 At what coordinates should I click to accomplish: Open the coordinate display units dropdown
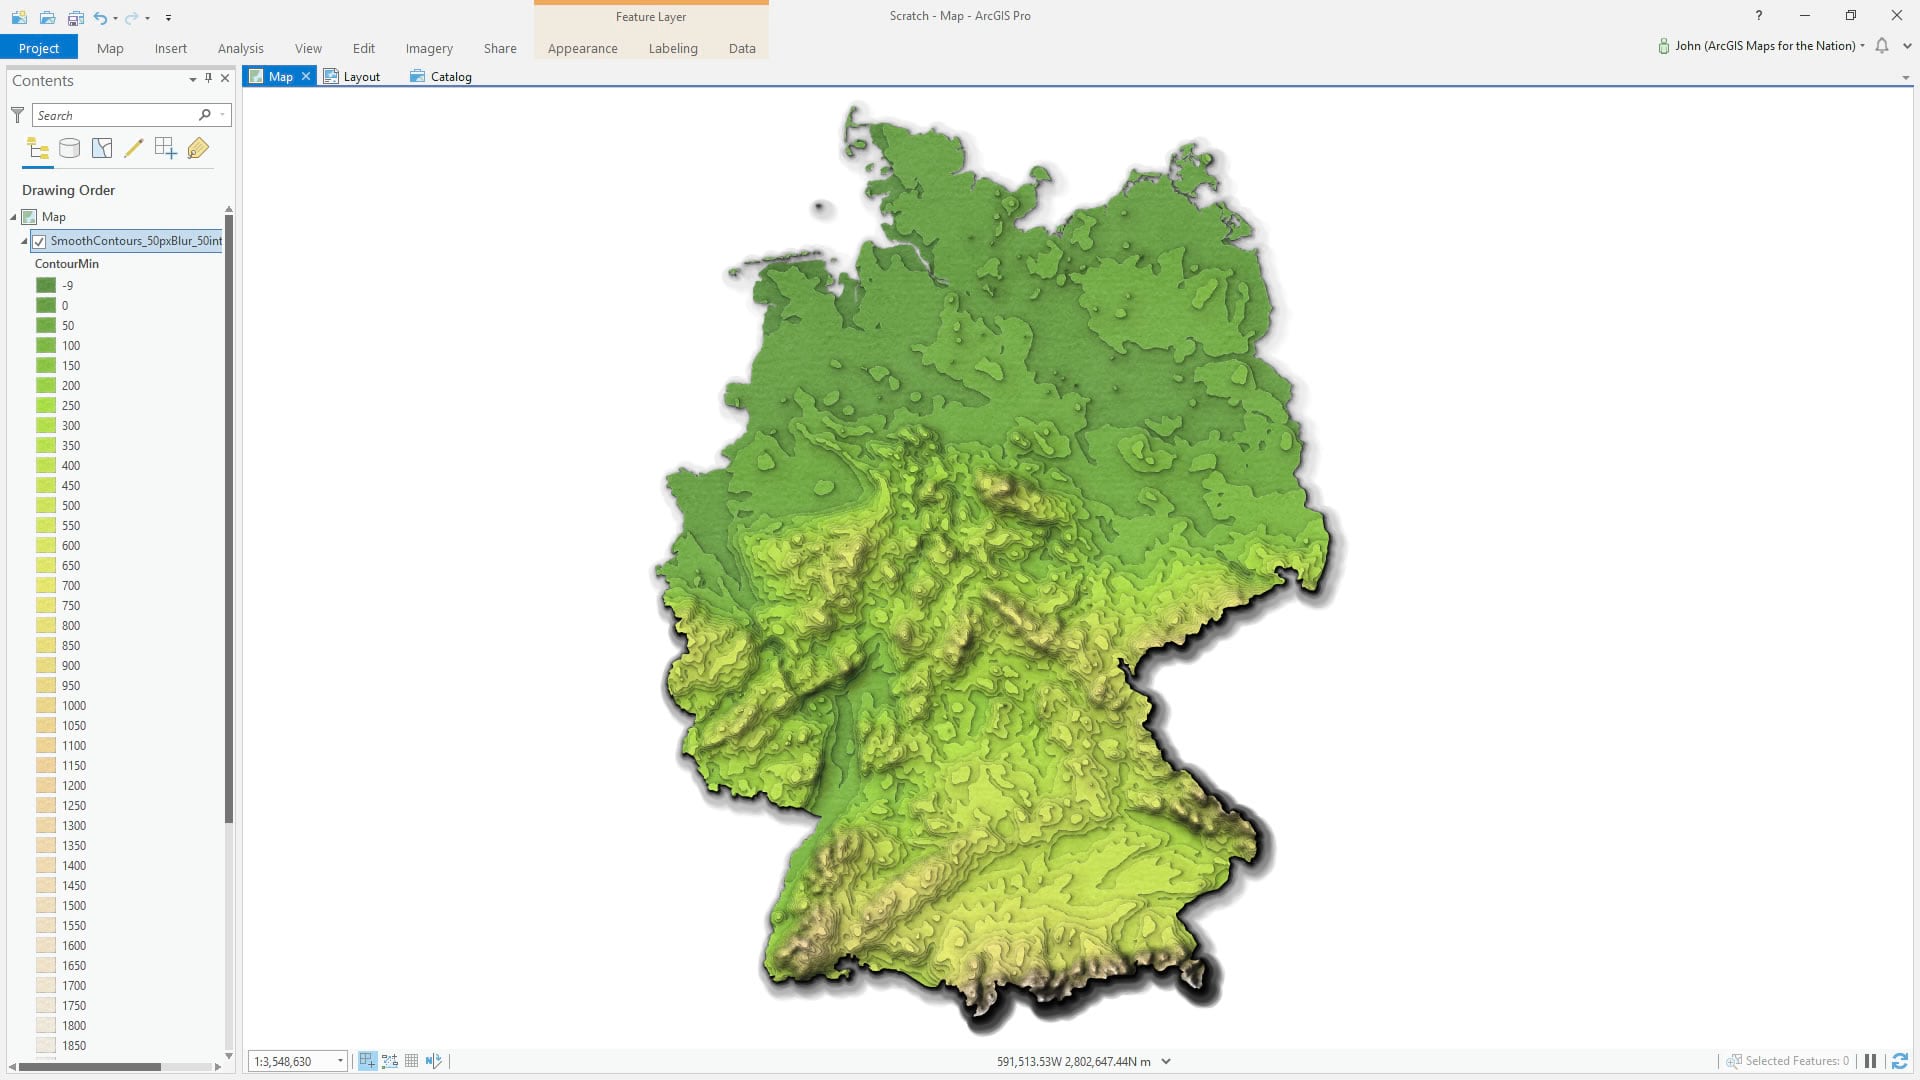1166,1062
